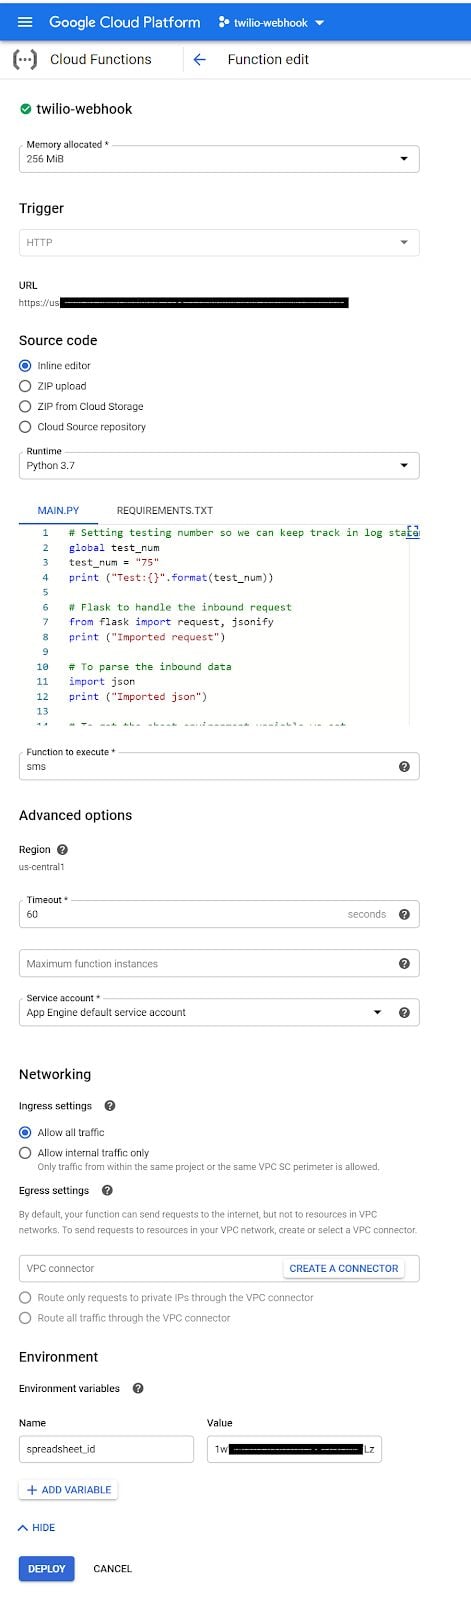
Task: Click the back arrow beside Function edit
Action: point(199,60)
